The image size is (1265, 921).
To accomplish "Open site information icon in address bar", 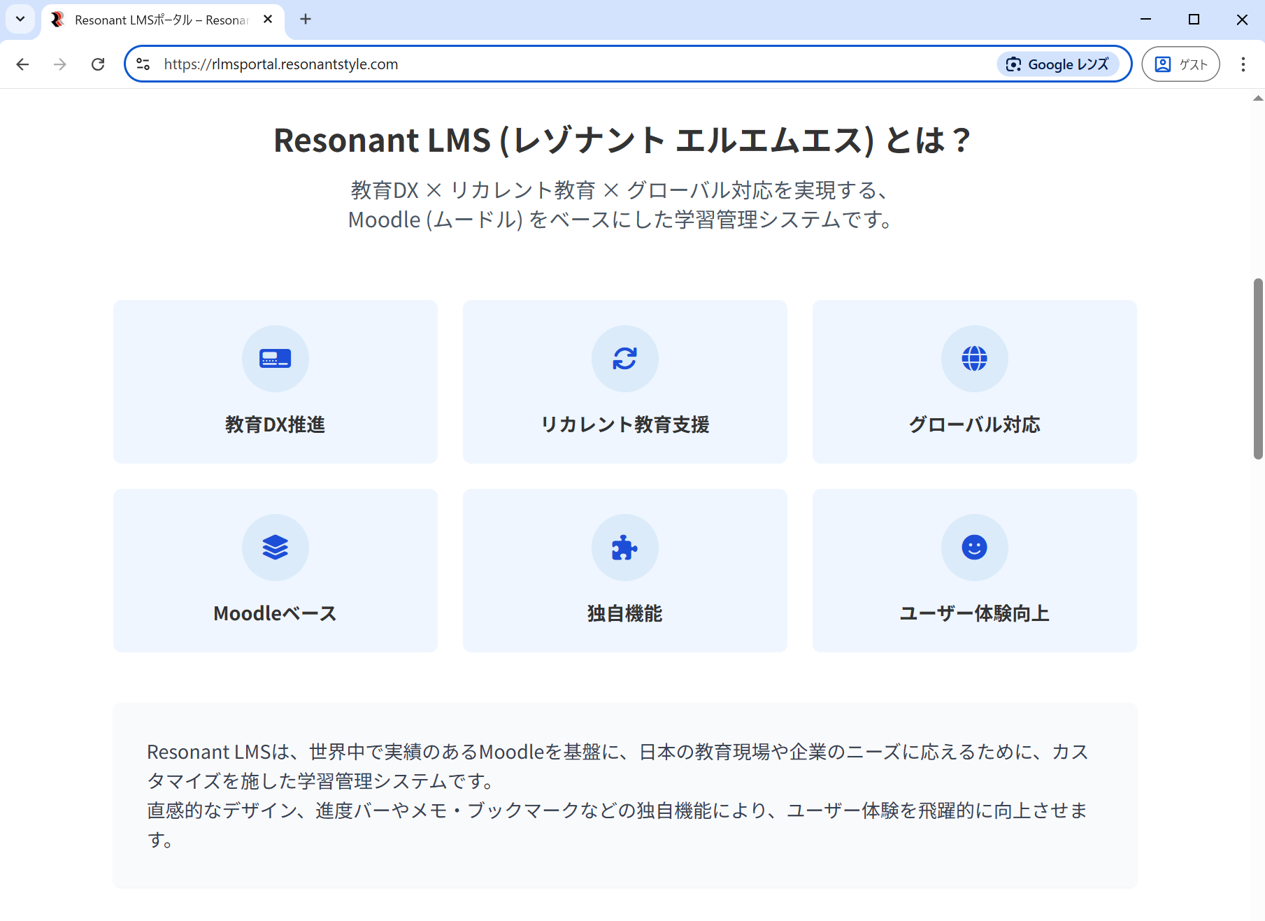I will pos(143,64).
